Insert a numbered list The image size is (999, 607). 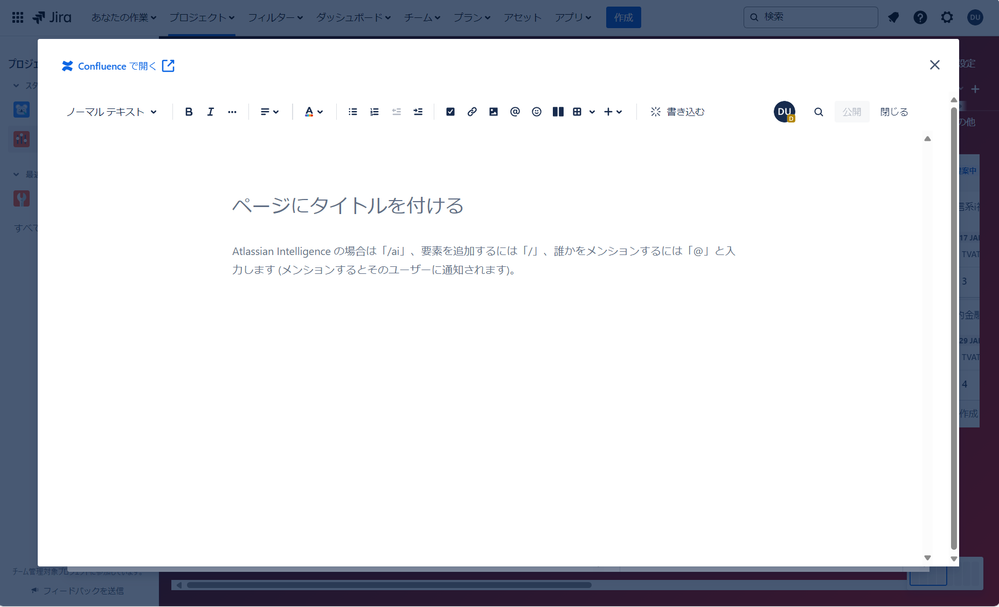pos(374,111)
